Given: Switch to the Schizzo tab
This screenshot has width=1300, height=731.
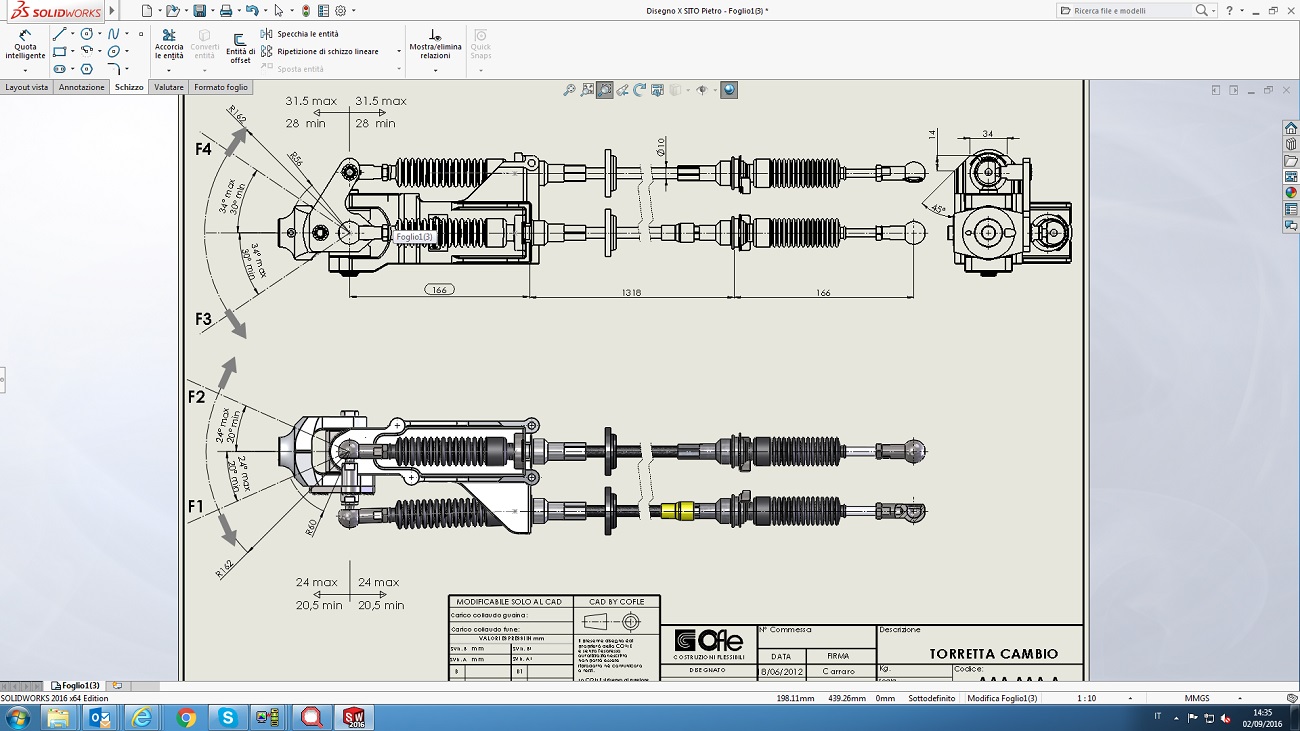Looking at the screenshot, I should [x=129, y=87].
